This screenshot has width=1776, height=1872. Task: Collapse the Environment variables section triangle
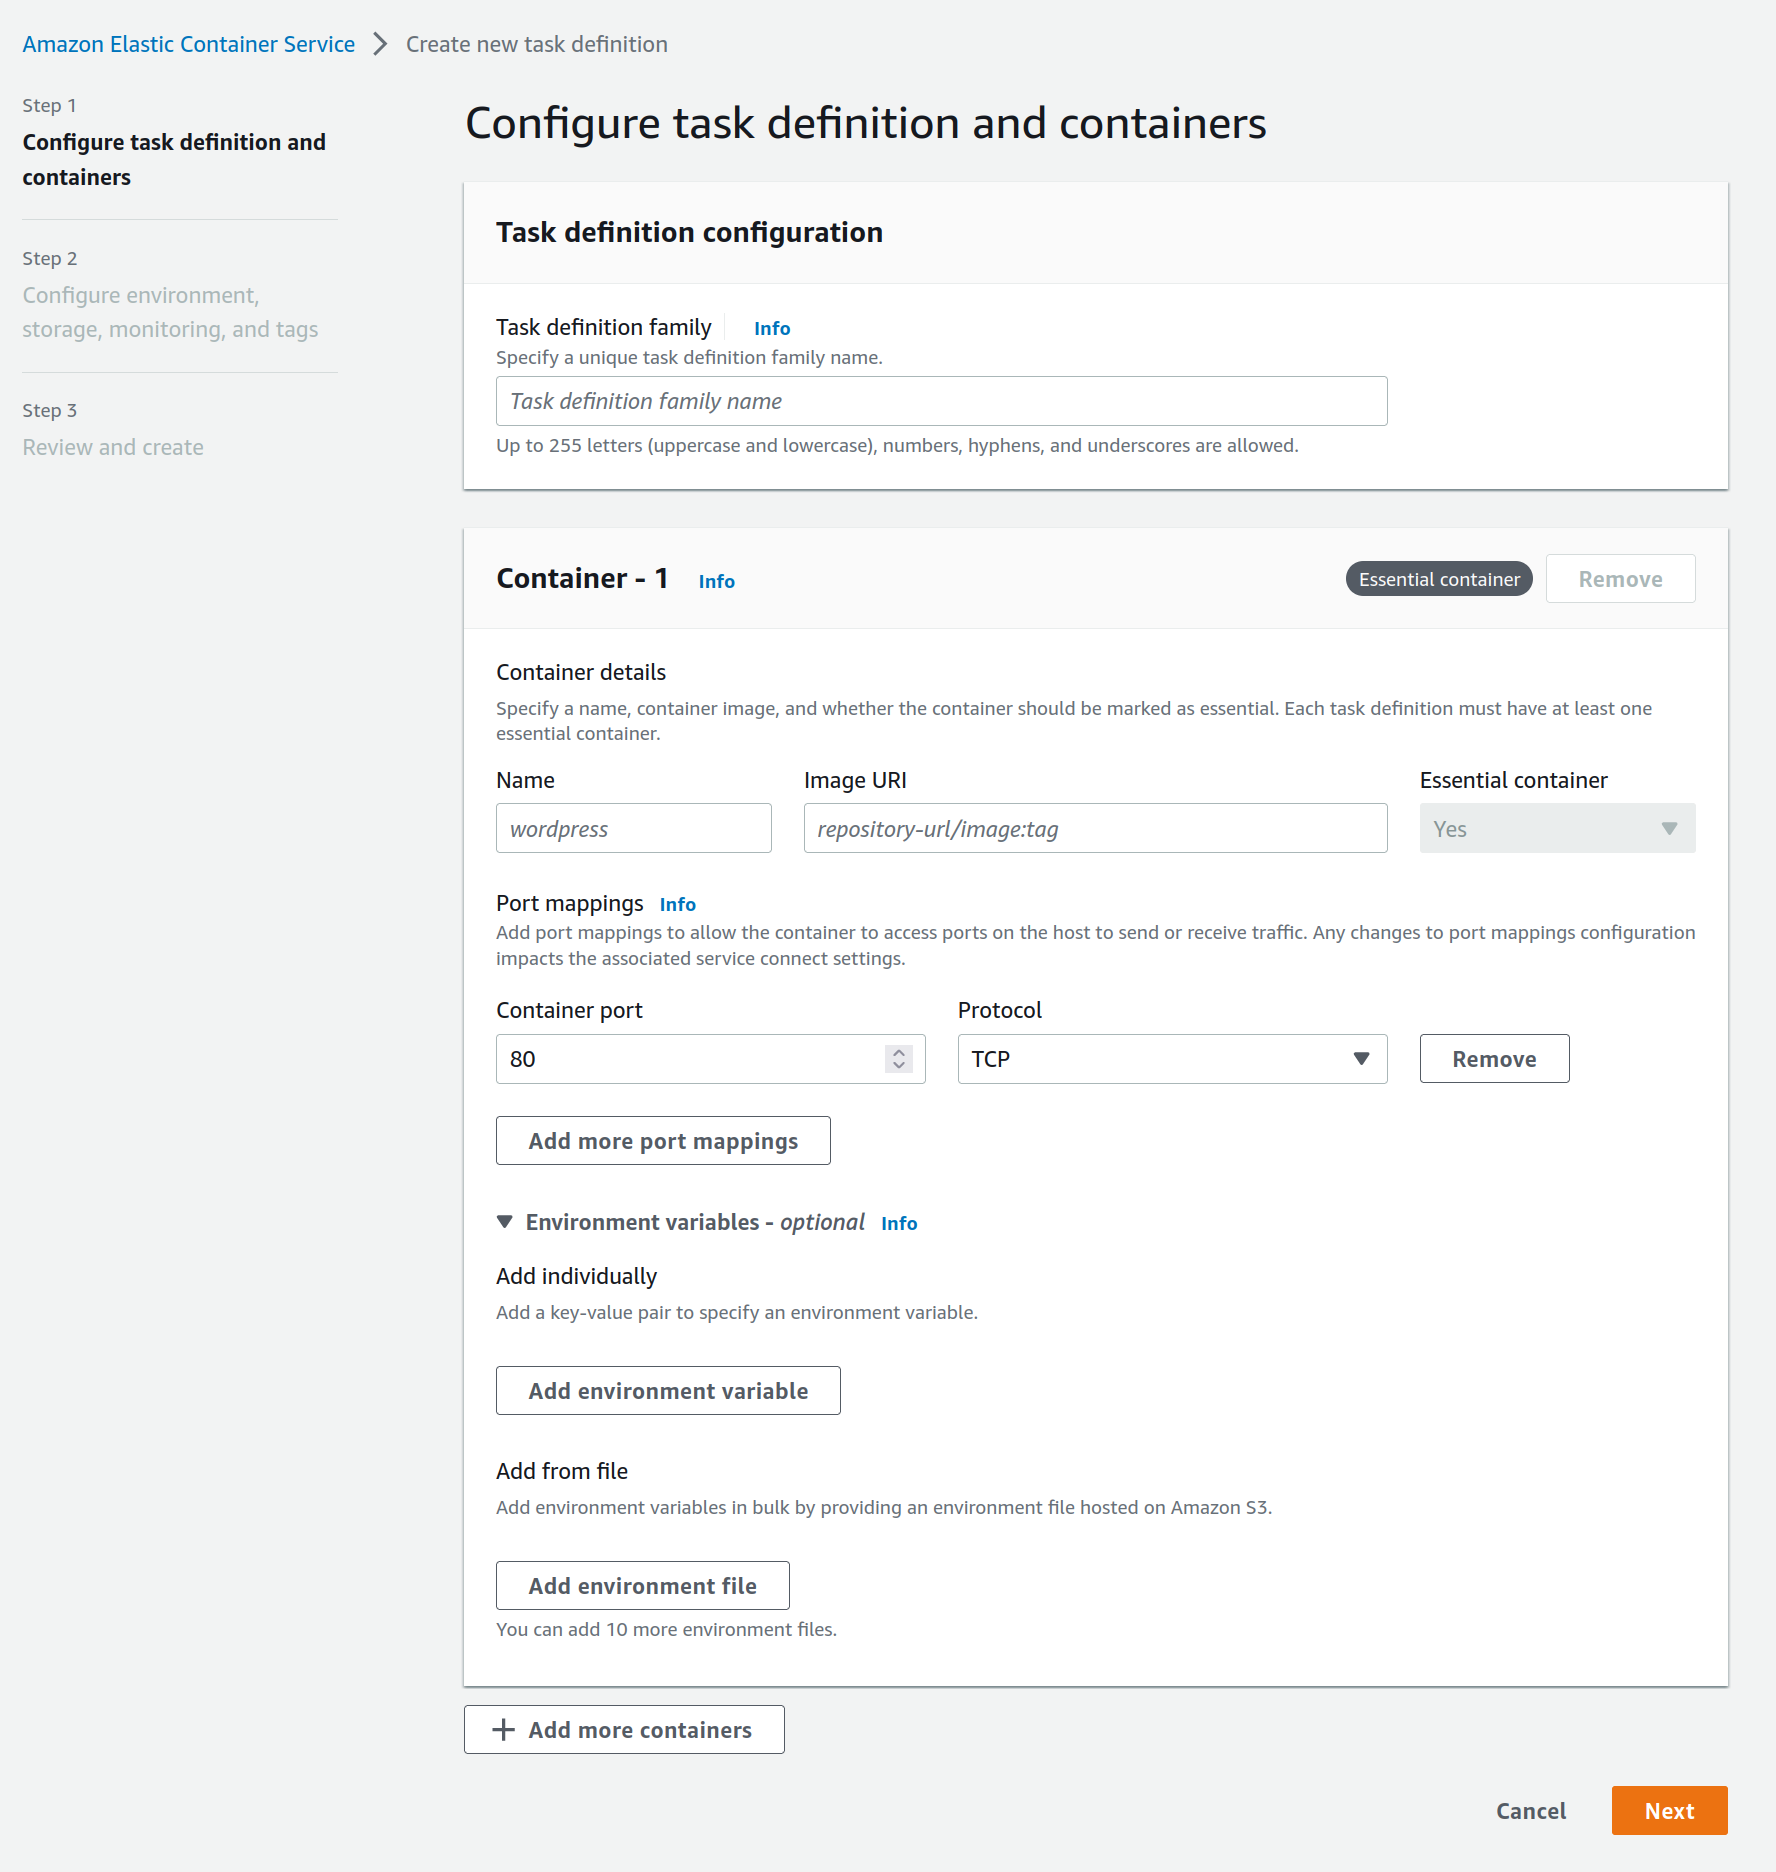tap(505, 1222)
